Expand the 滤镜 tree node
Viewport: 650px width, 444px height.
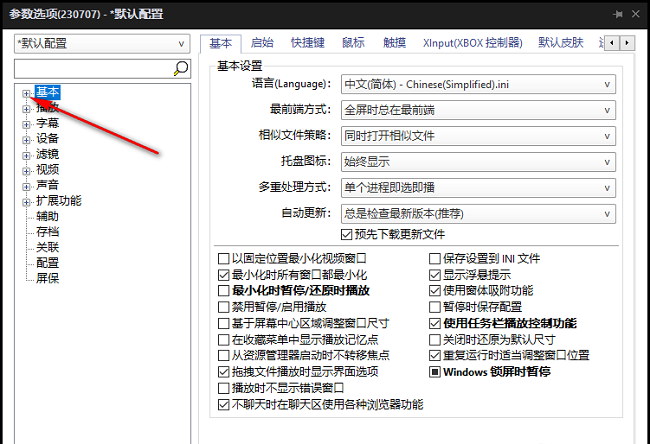[x=26, y=155]
